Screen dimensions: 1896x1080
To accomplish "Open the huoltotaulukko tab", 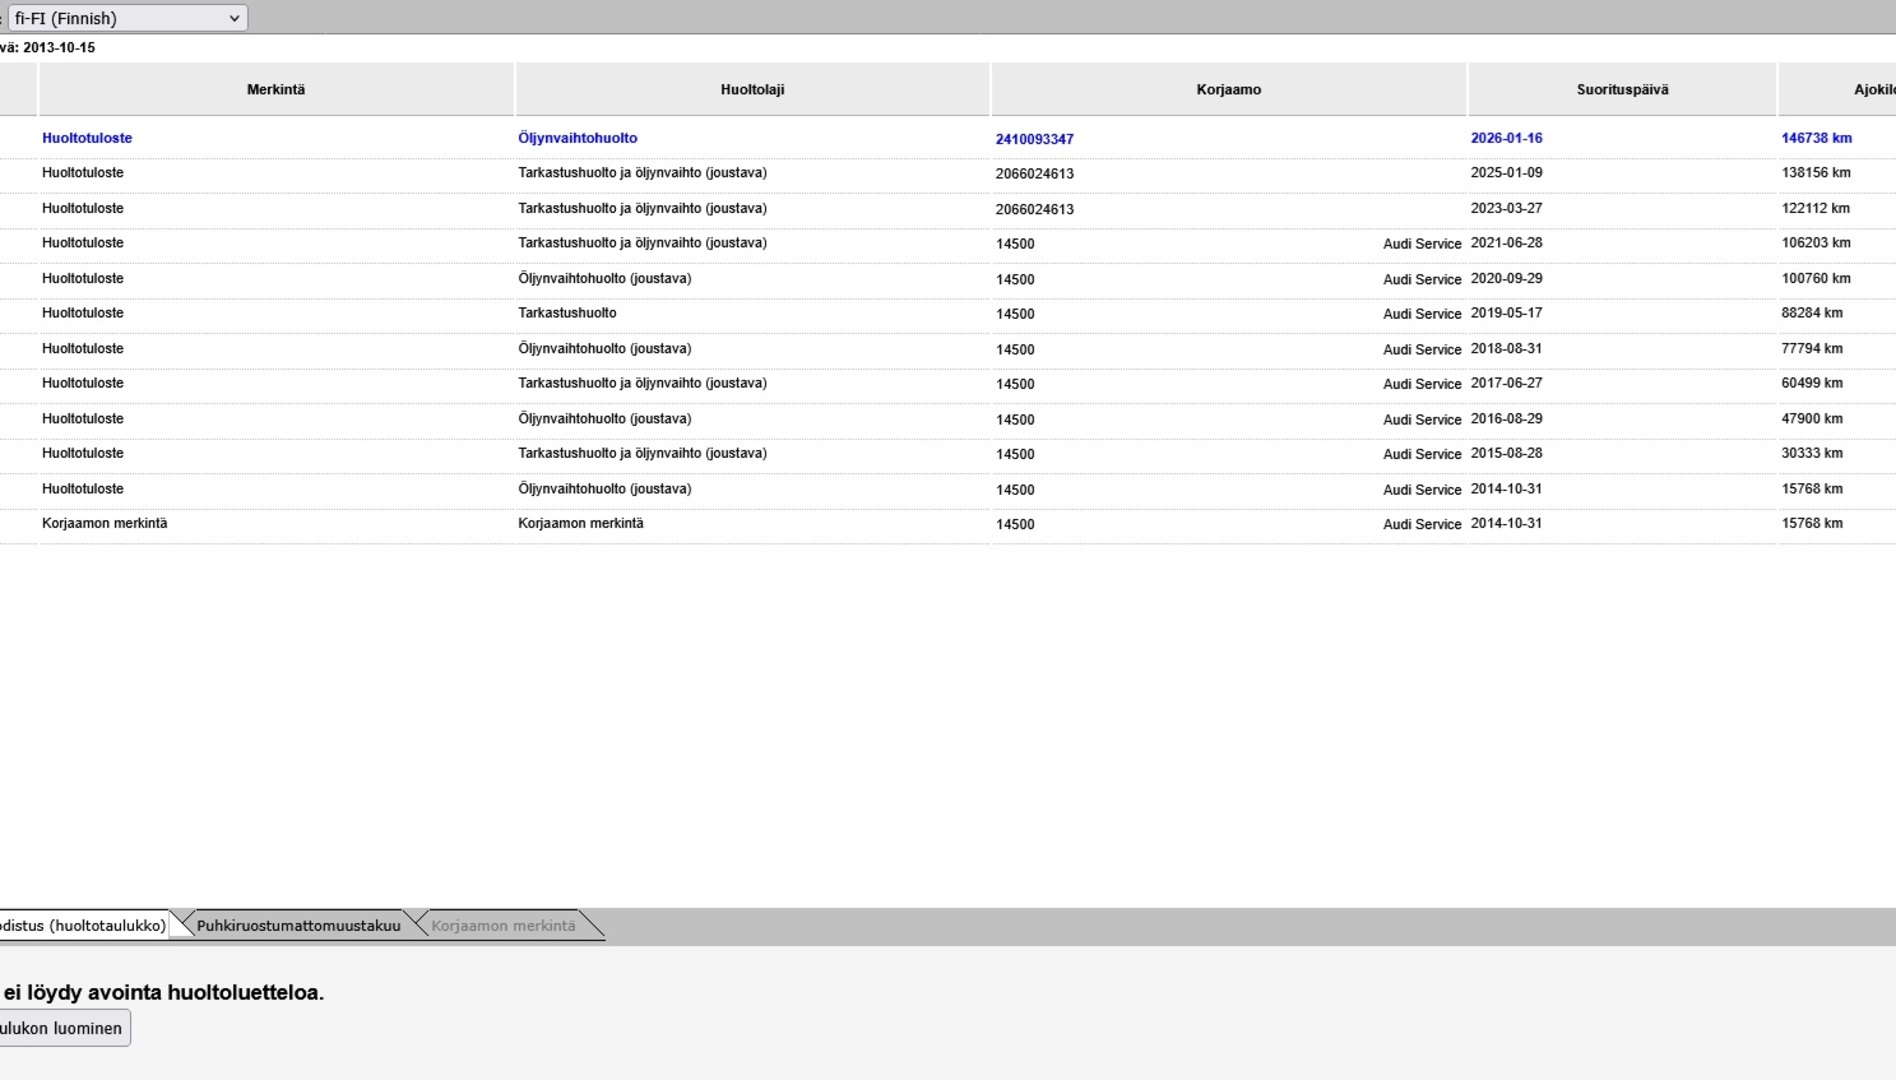I will 82,926.
